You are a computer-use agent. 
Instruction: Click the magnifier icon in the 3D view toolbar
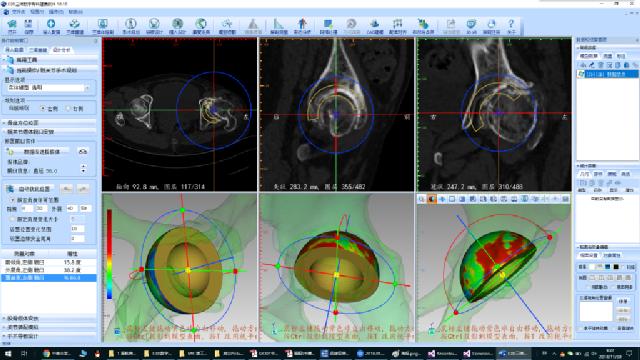tap(422, 199)
